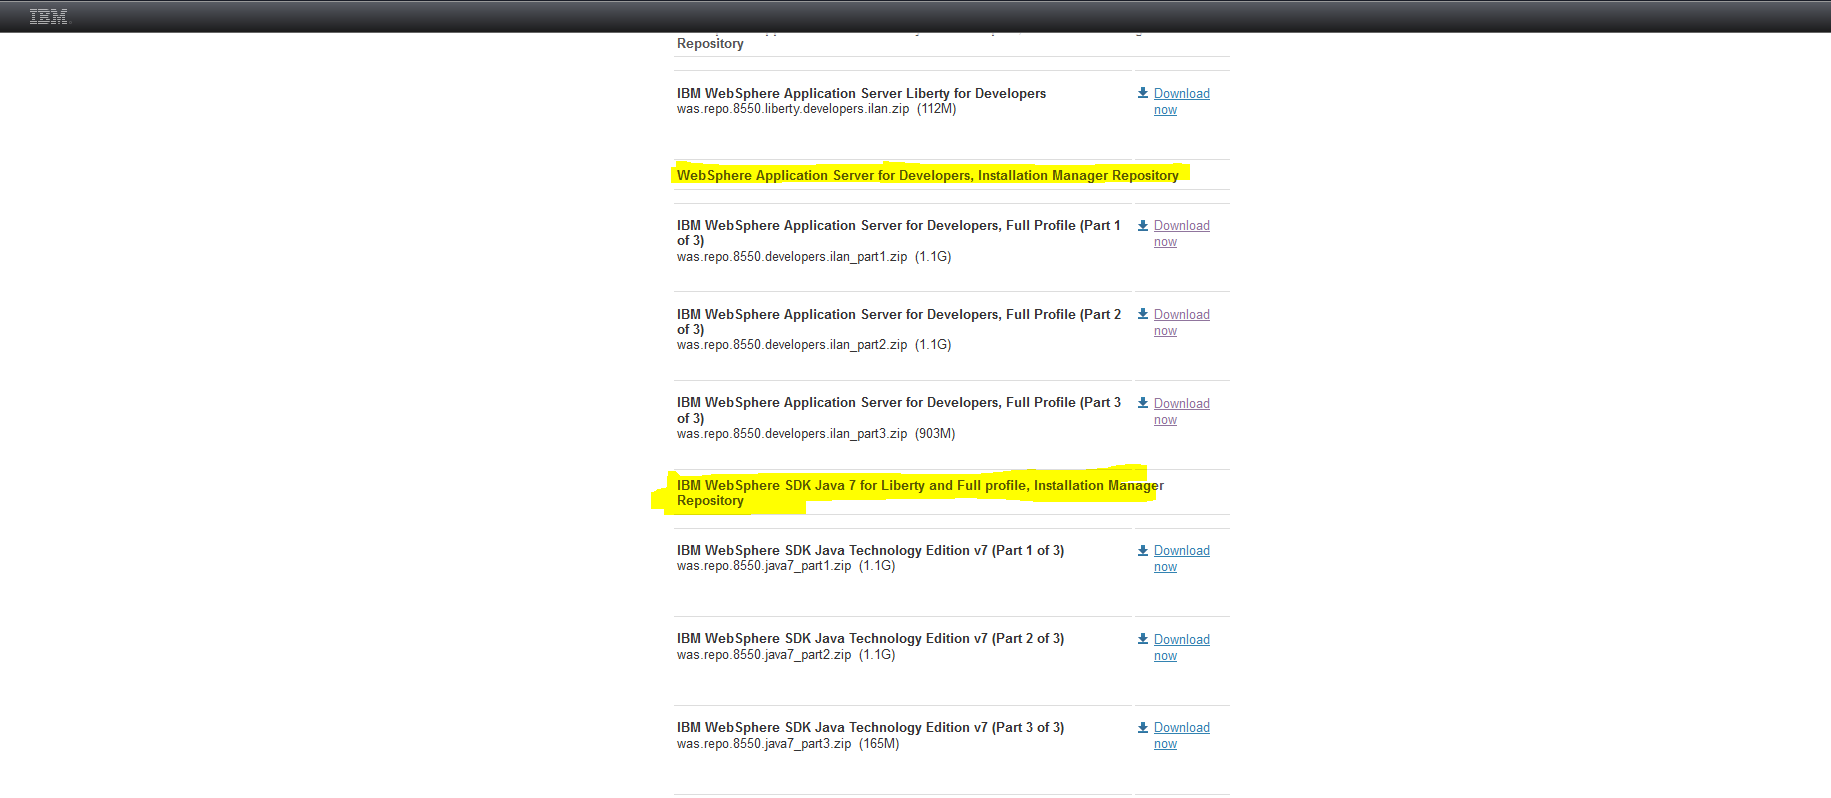Select filename was.repo.8550.developers.ilan_part3.zip
Screen dimensions: 1831x798
point(792,434)
